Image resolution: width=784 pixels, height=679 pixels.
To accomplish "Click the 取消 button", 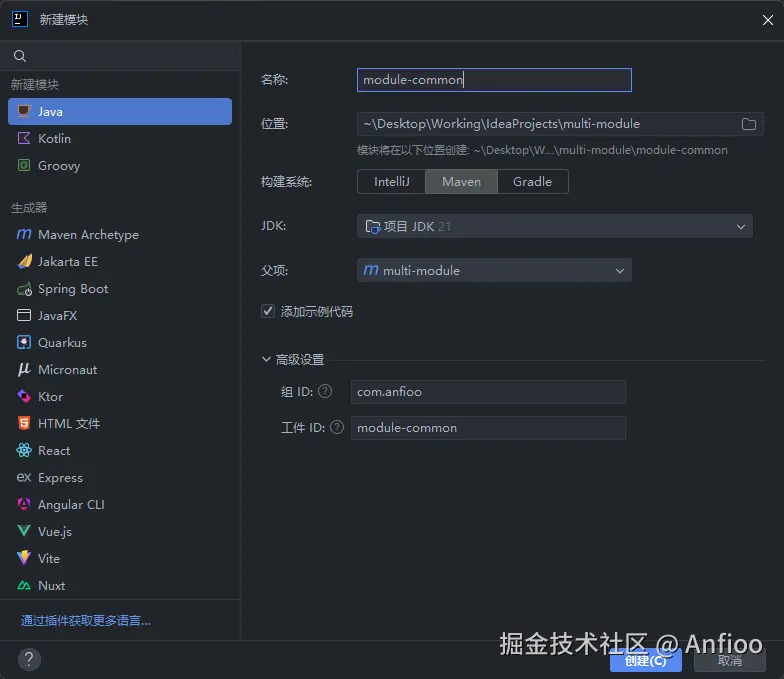I will click(730, 660).
